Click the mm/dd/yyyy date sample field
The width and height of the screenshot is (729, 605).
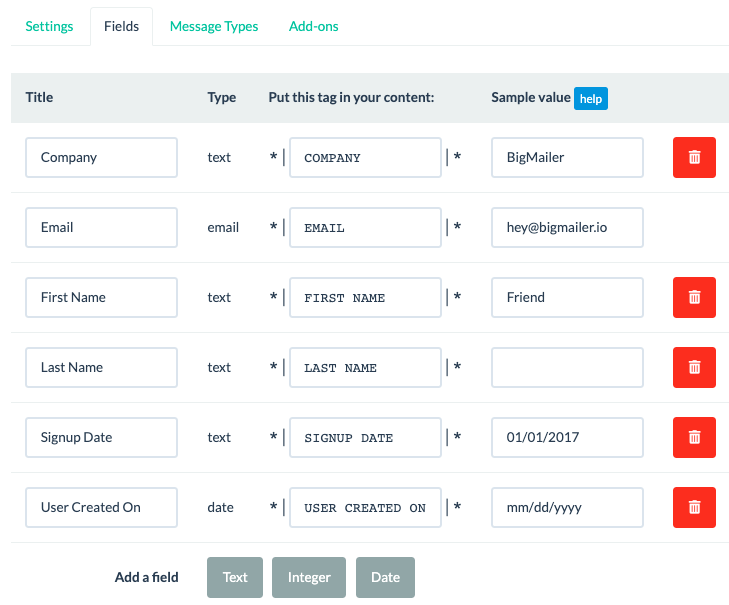567,507
